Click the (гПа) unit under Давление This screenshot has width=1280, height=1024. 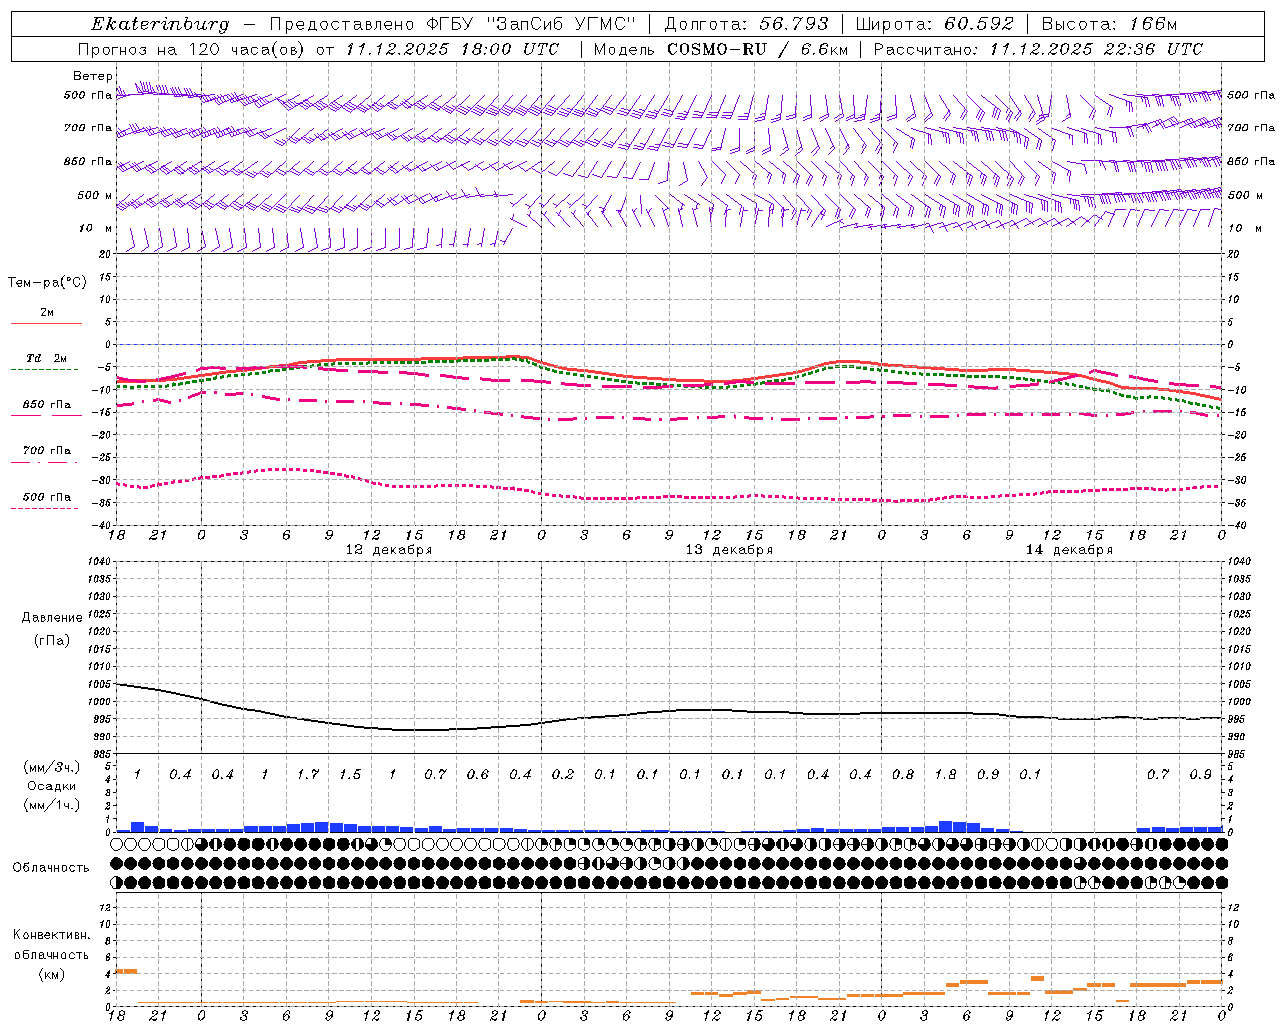[52, 640]
